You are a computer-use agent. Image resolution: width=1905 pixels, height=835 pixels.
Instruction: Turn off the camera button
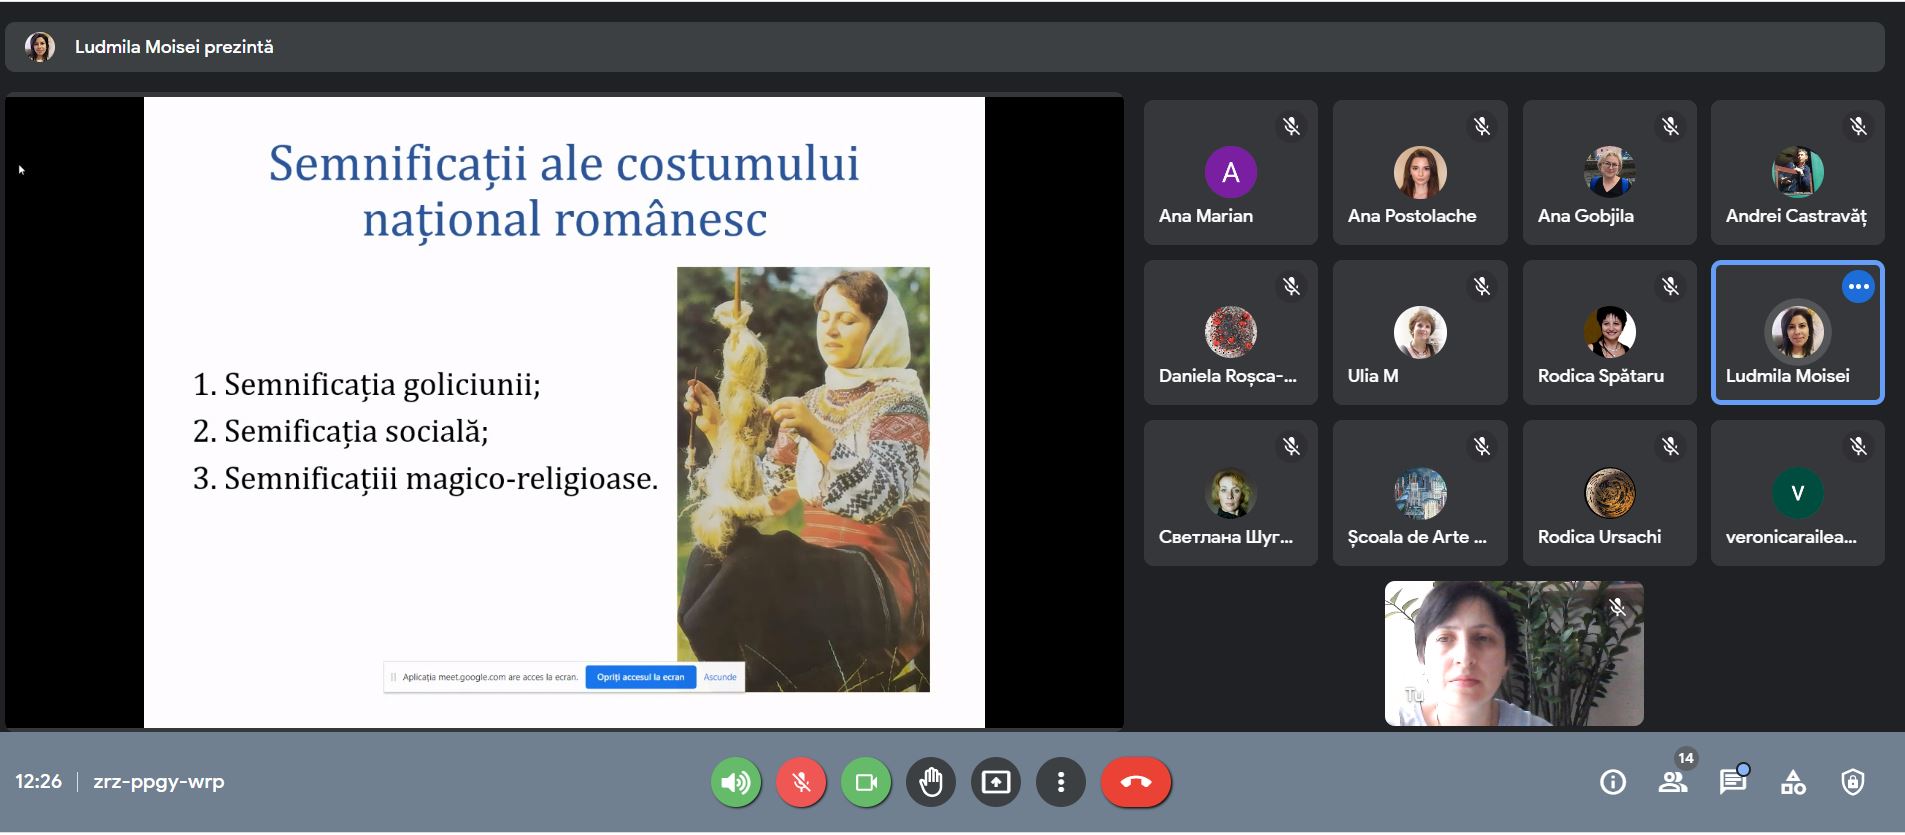pyautogui.click(x=866, y=782)
